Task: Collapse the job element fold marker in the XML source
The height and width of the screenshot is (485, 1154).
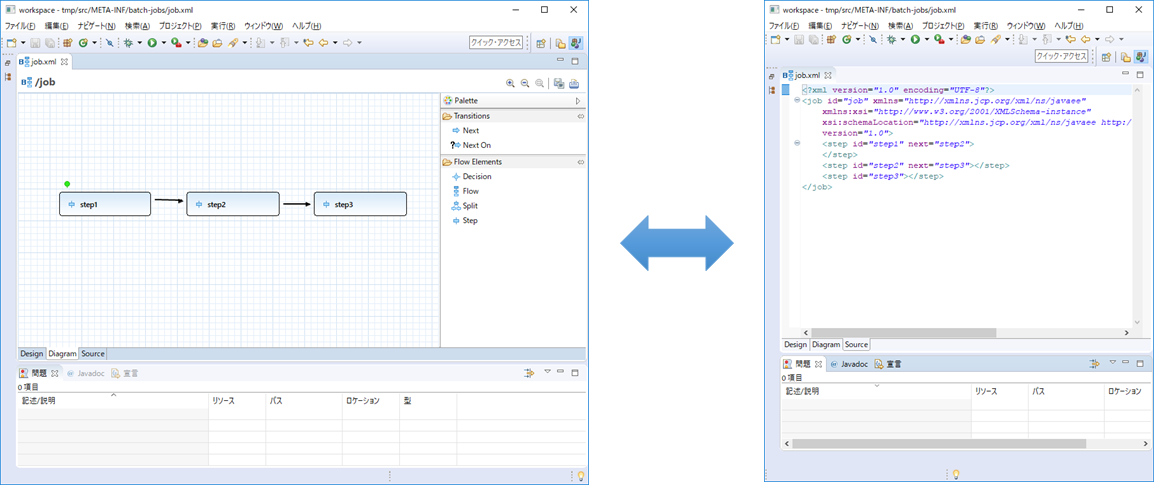Action: pyautogui.click(x=797, y=100)
